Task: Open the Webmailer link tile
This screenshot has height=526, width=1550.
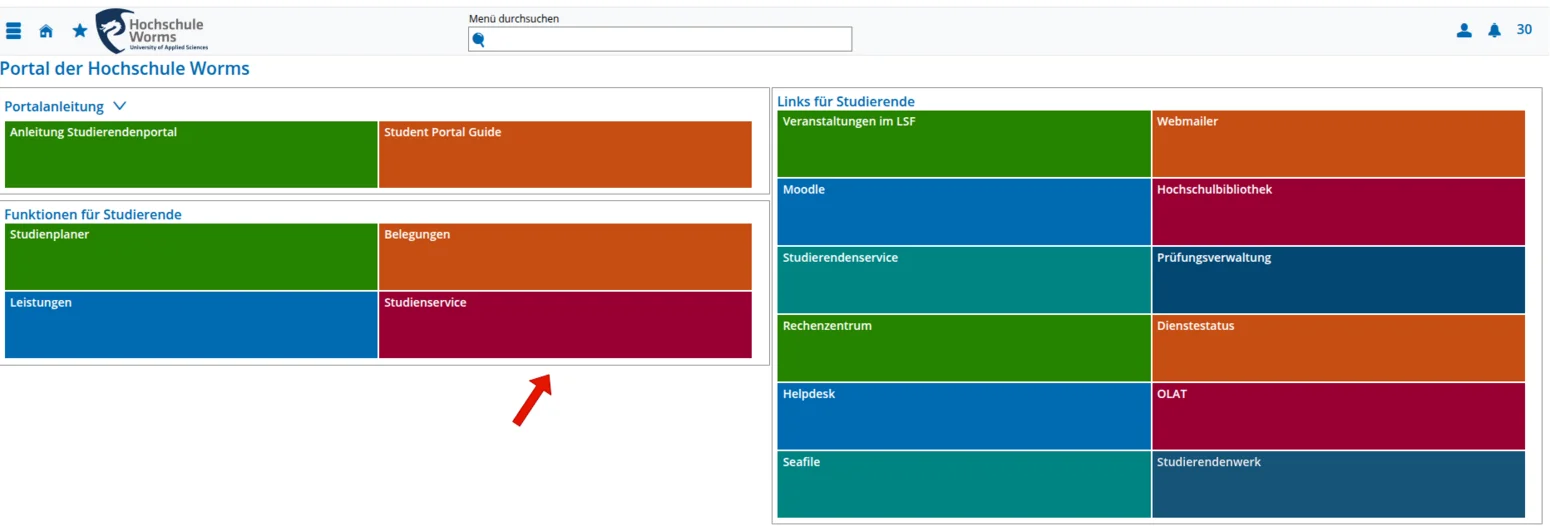Action: click(1339, 143)
